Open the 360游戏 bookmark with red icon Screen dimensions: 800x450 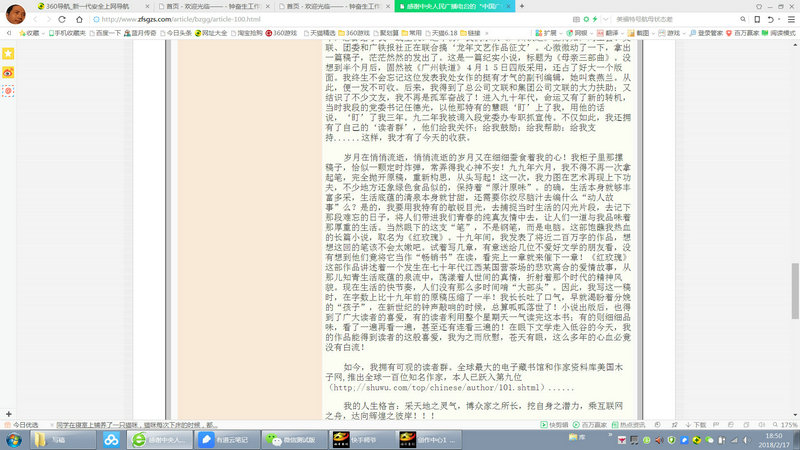pos(281,33)
